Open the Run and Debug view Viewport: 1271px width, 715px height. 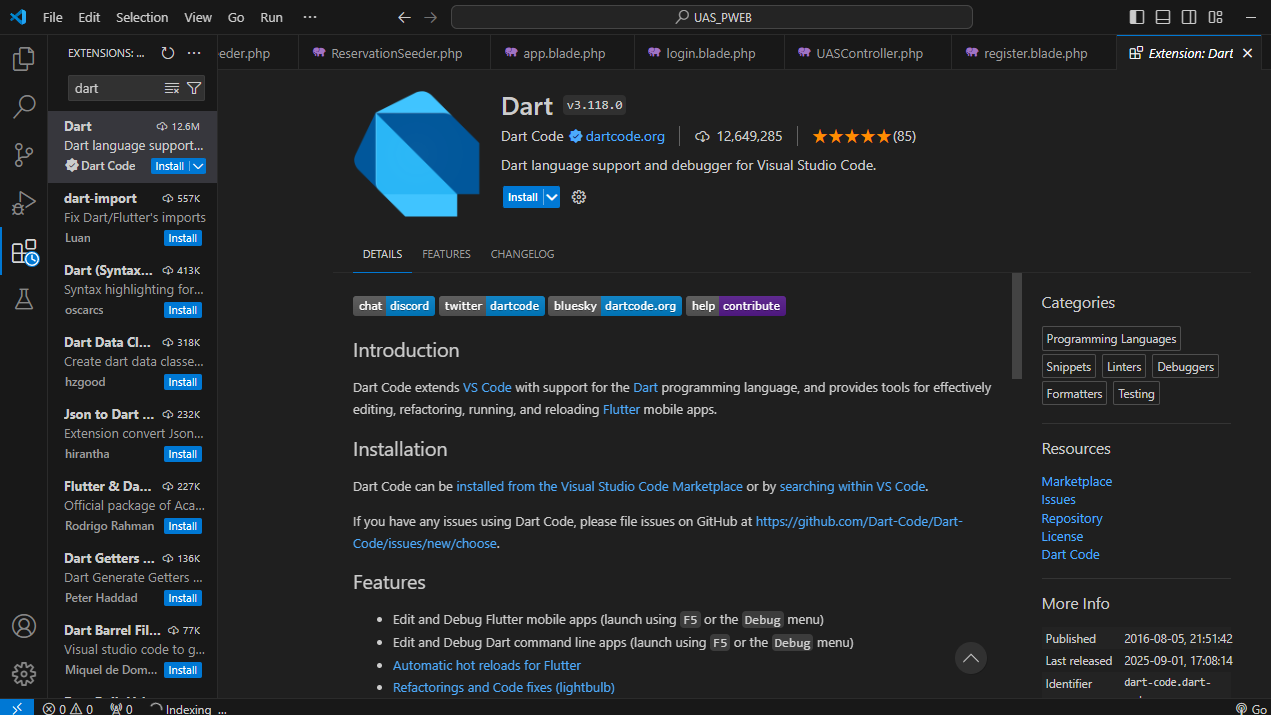[24, 203]
